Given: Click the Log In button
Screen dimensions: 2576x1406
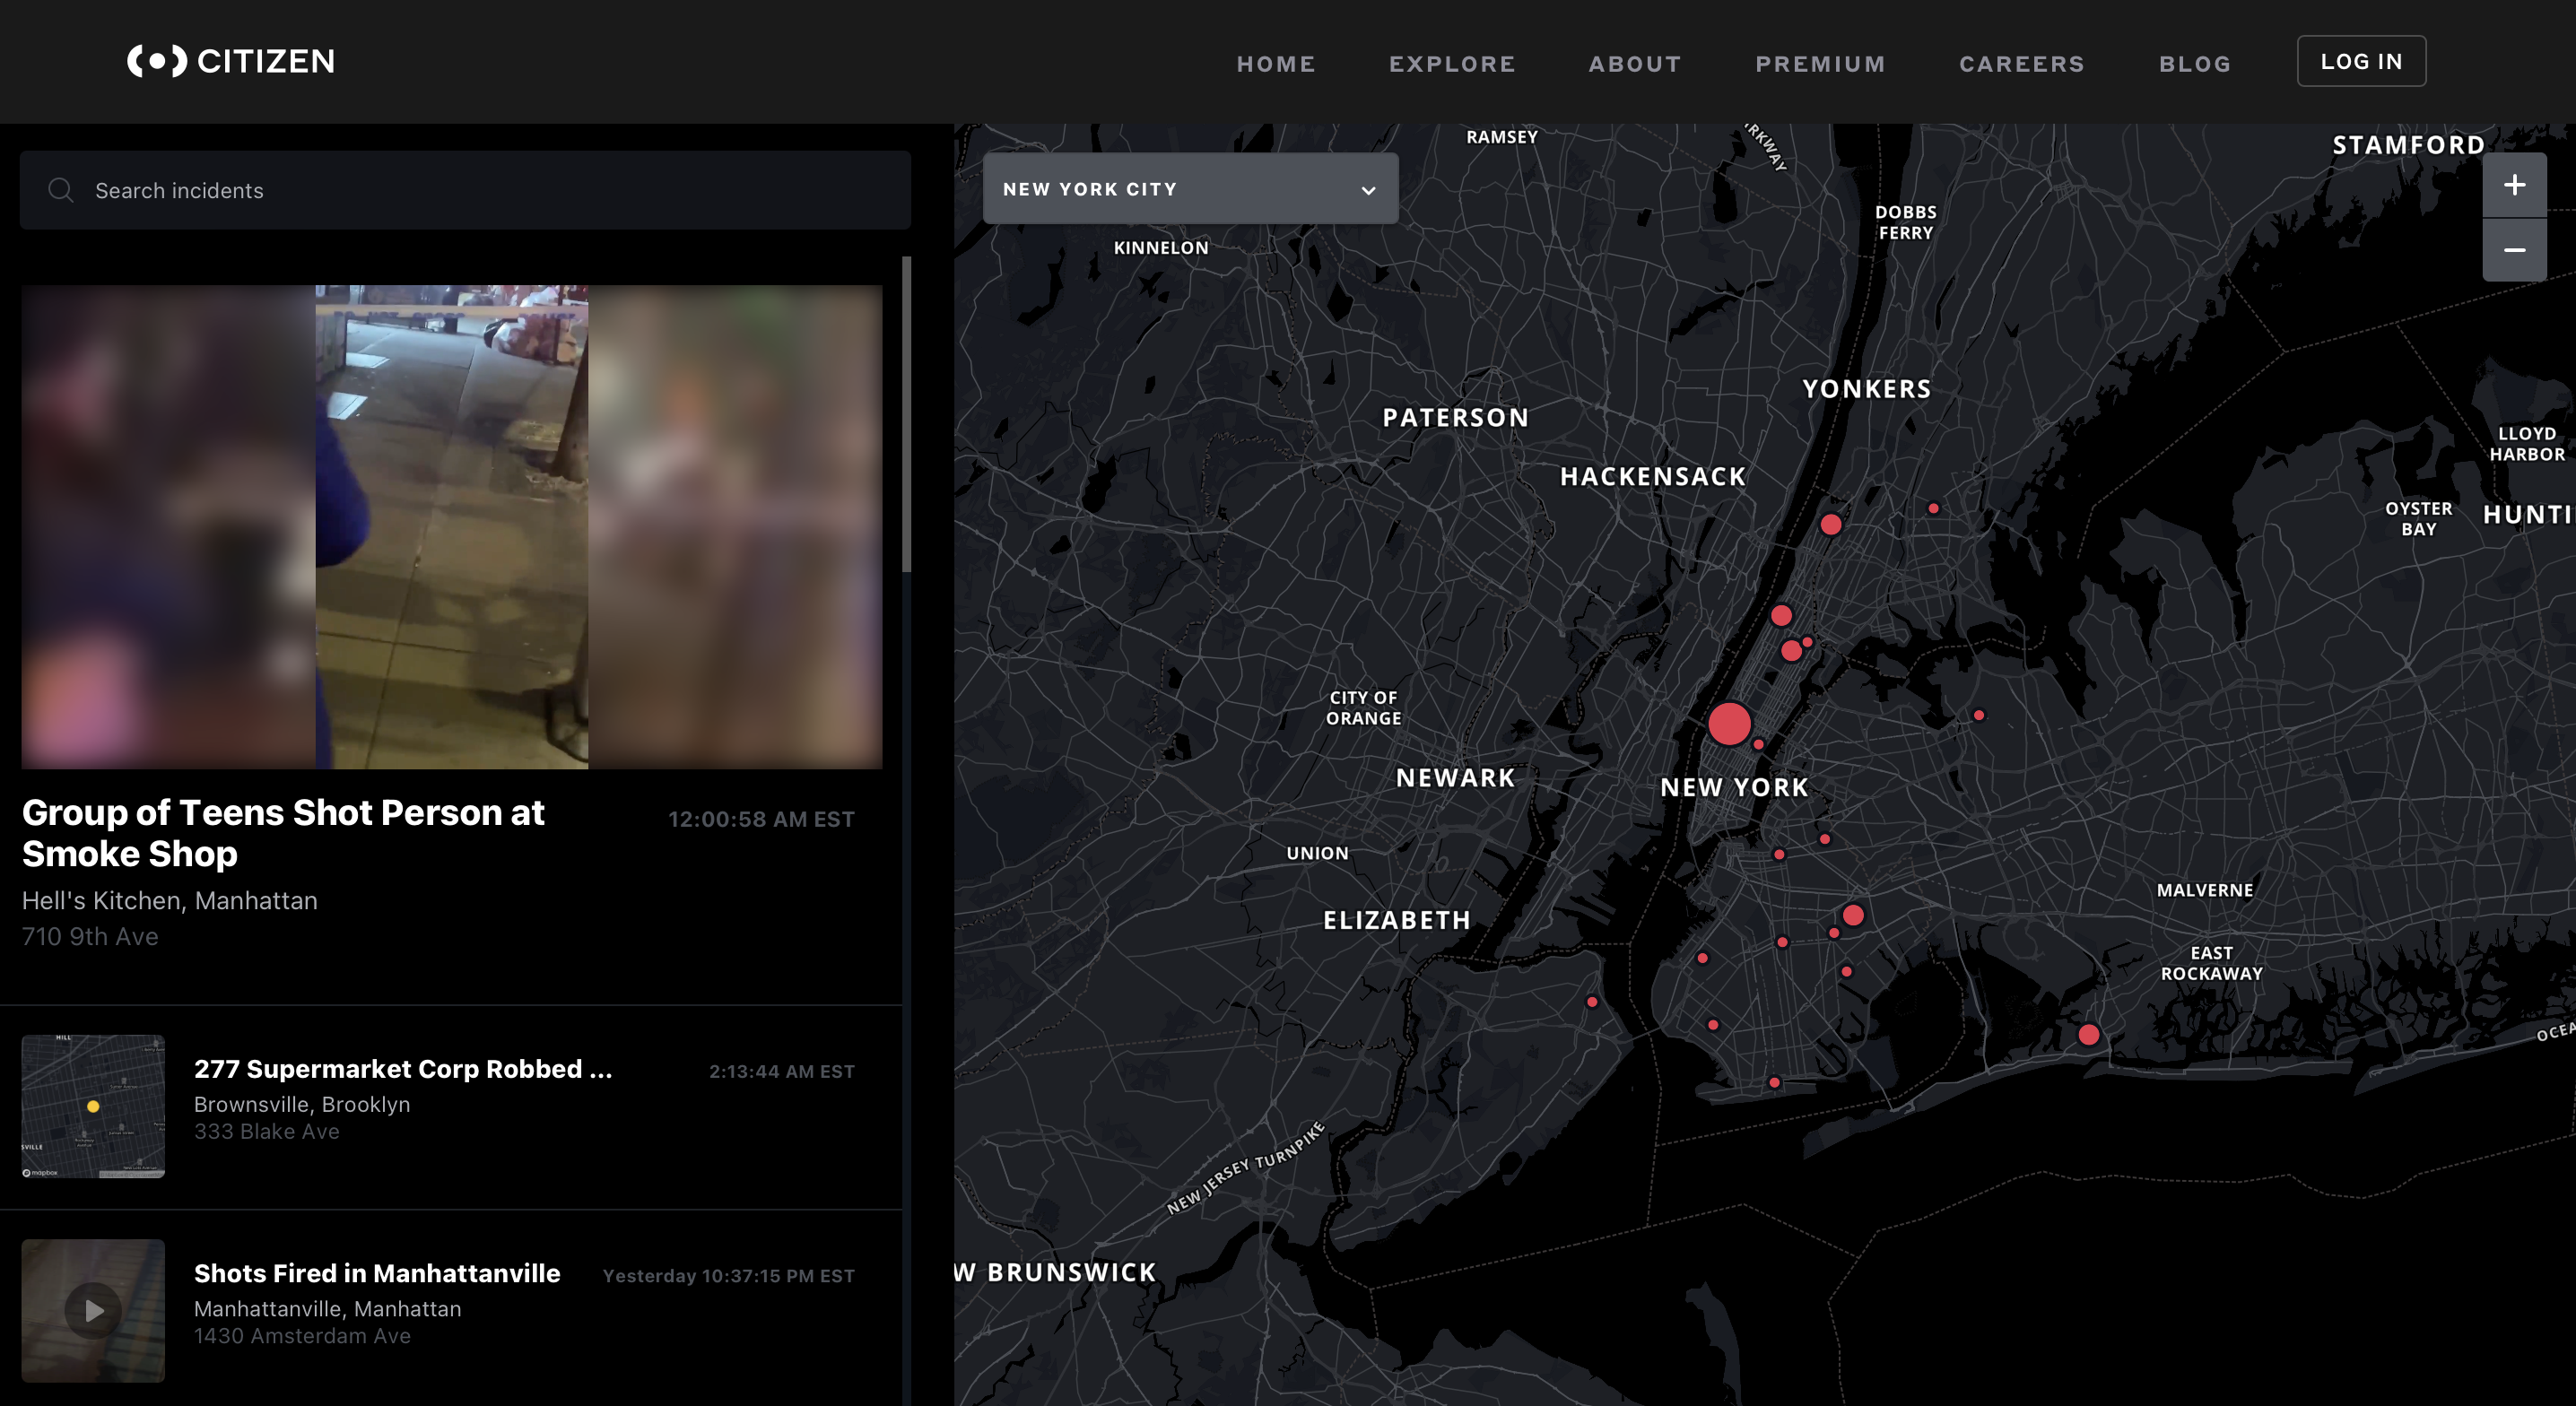Looking at the screenshot, I should click(2361, 61).
